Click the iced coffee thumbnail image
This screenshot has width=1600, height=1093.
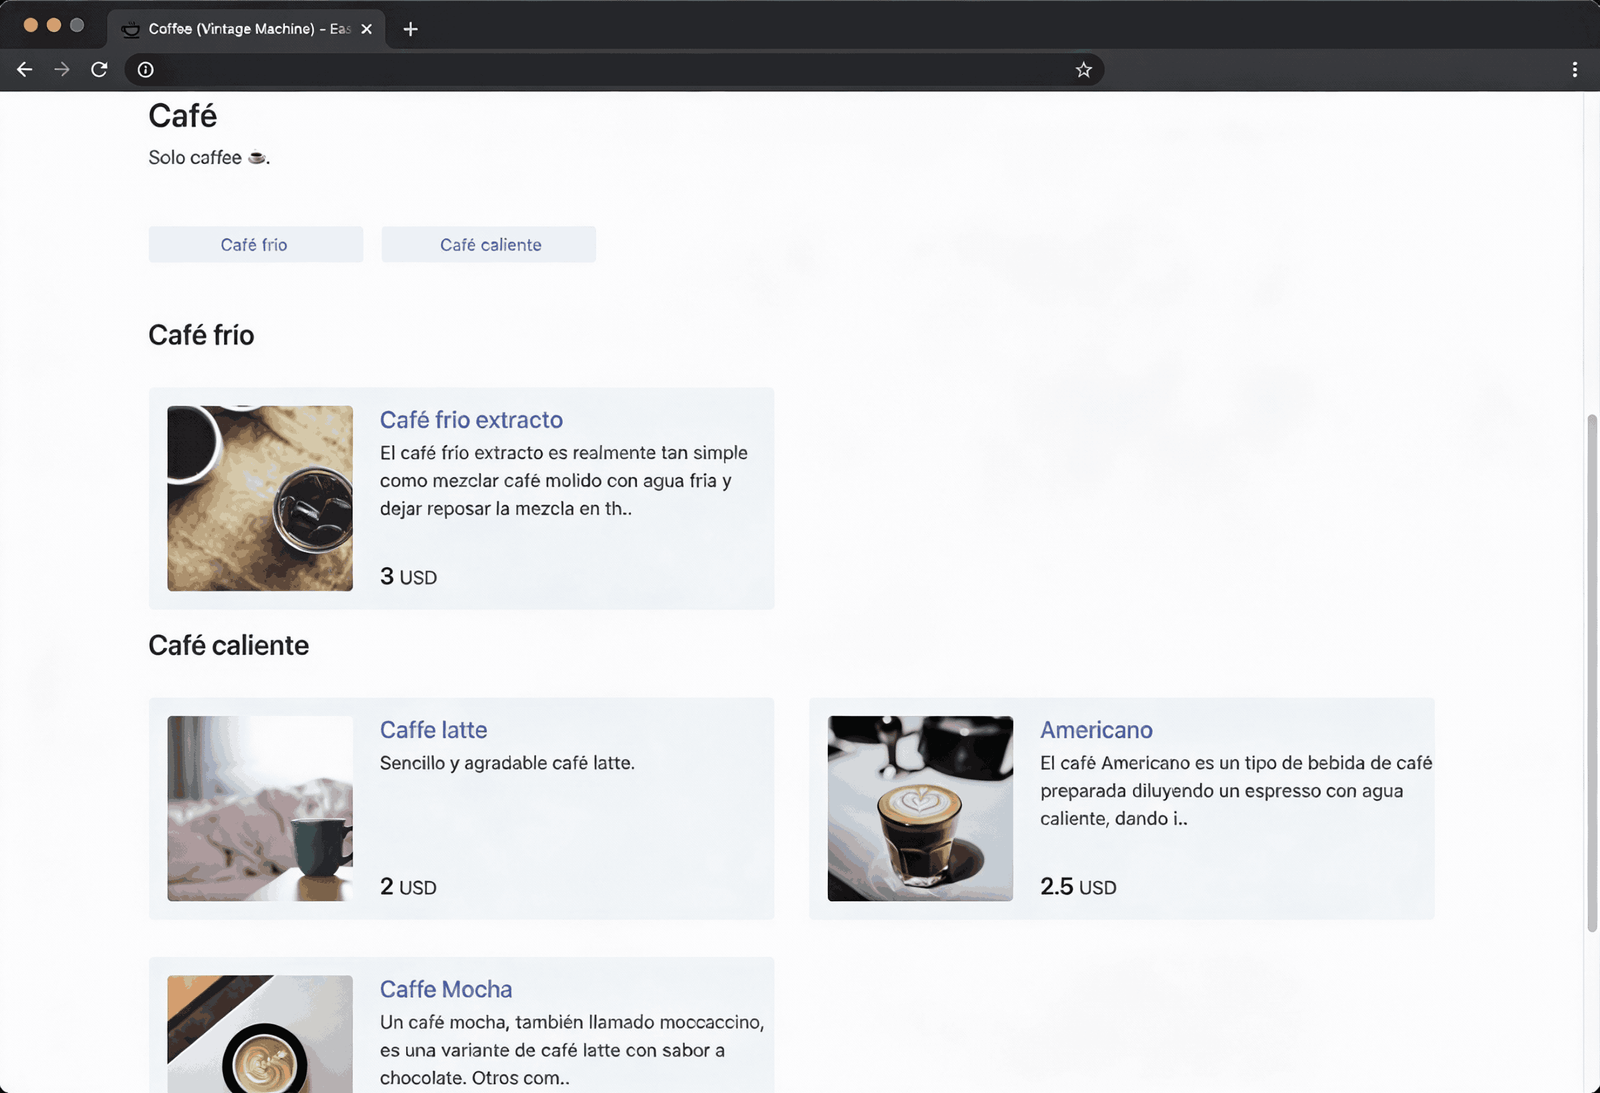(x=259, y=498)
